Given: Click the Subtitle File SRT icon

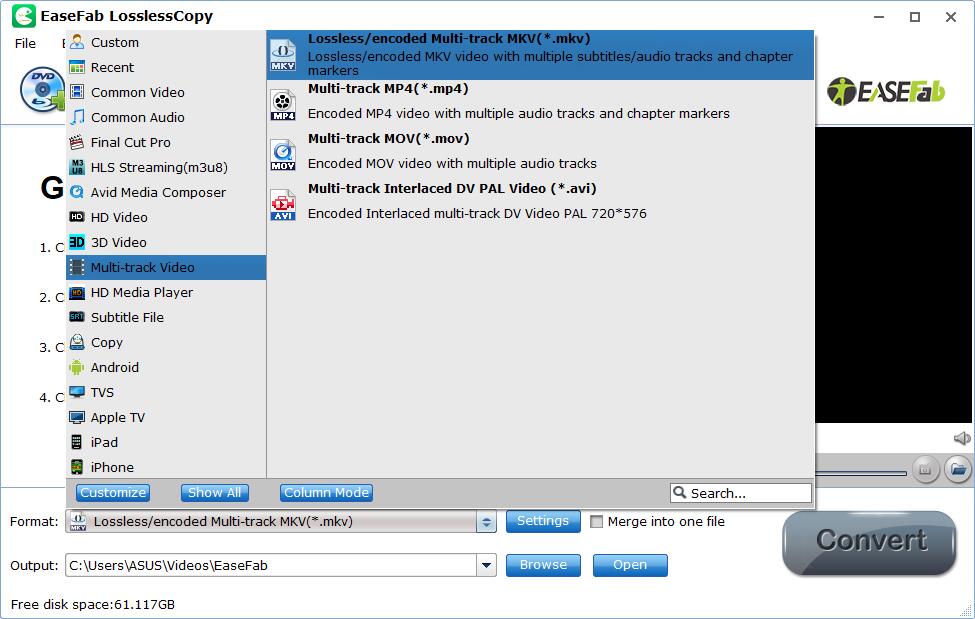Looking at the screenshot, I should coord(77,317).
